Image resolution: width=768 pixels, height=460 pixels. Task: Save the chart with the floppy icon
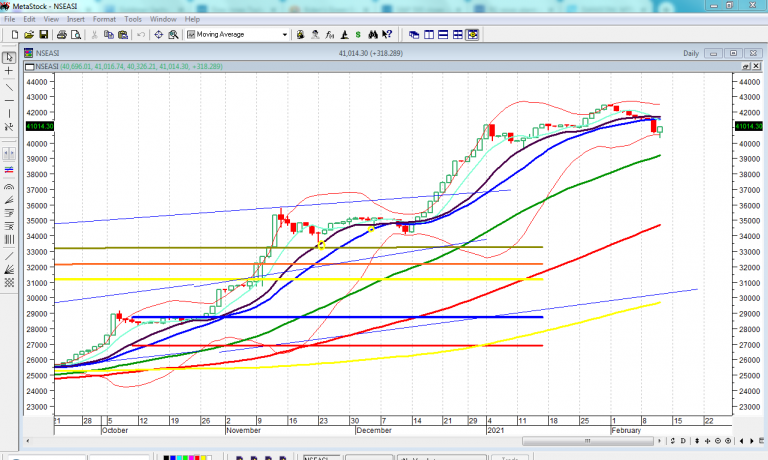pyautogui.click(x=44, y=34)
